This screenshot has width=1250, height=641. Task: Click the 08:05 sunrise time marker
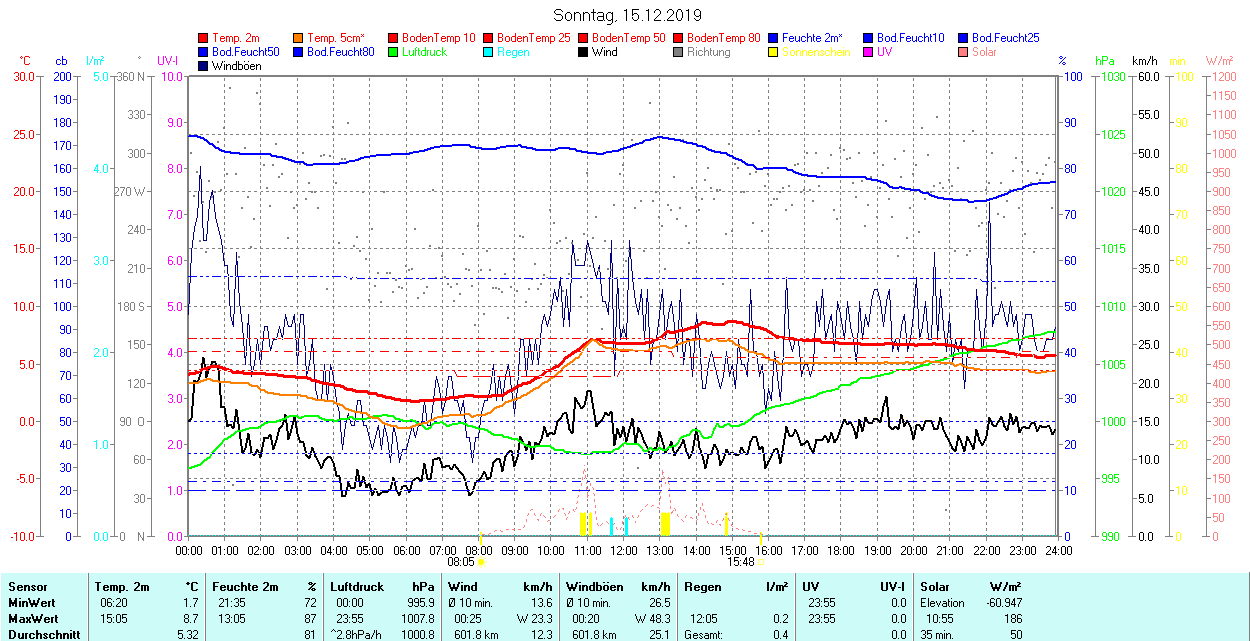point(461,562)
